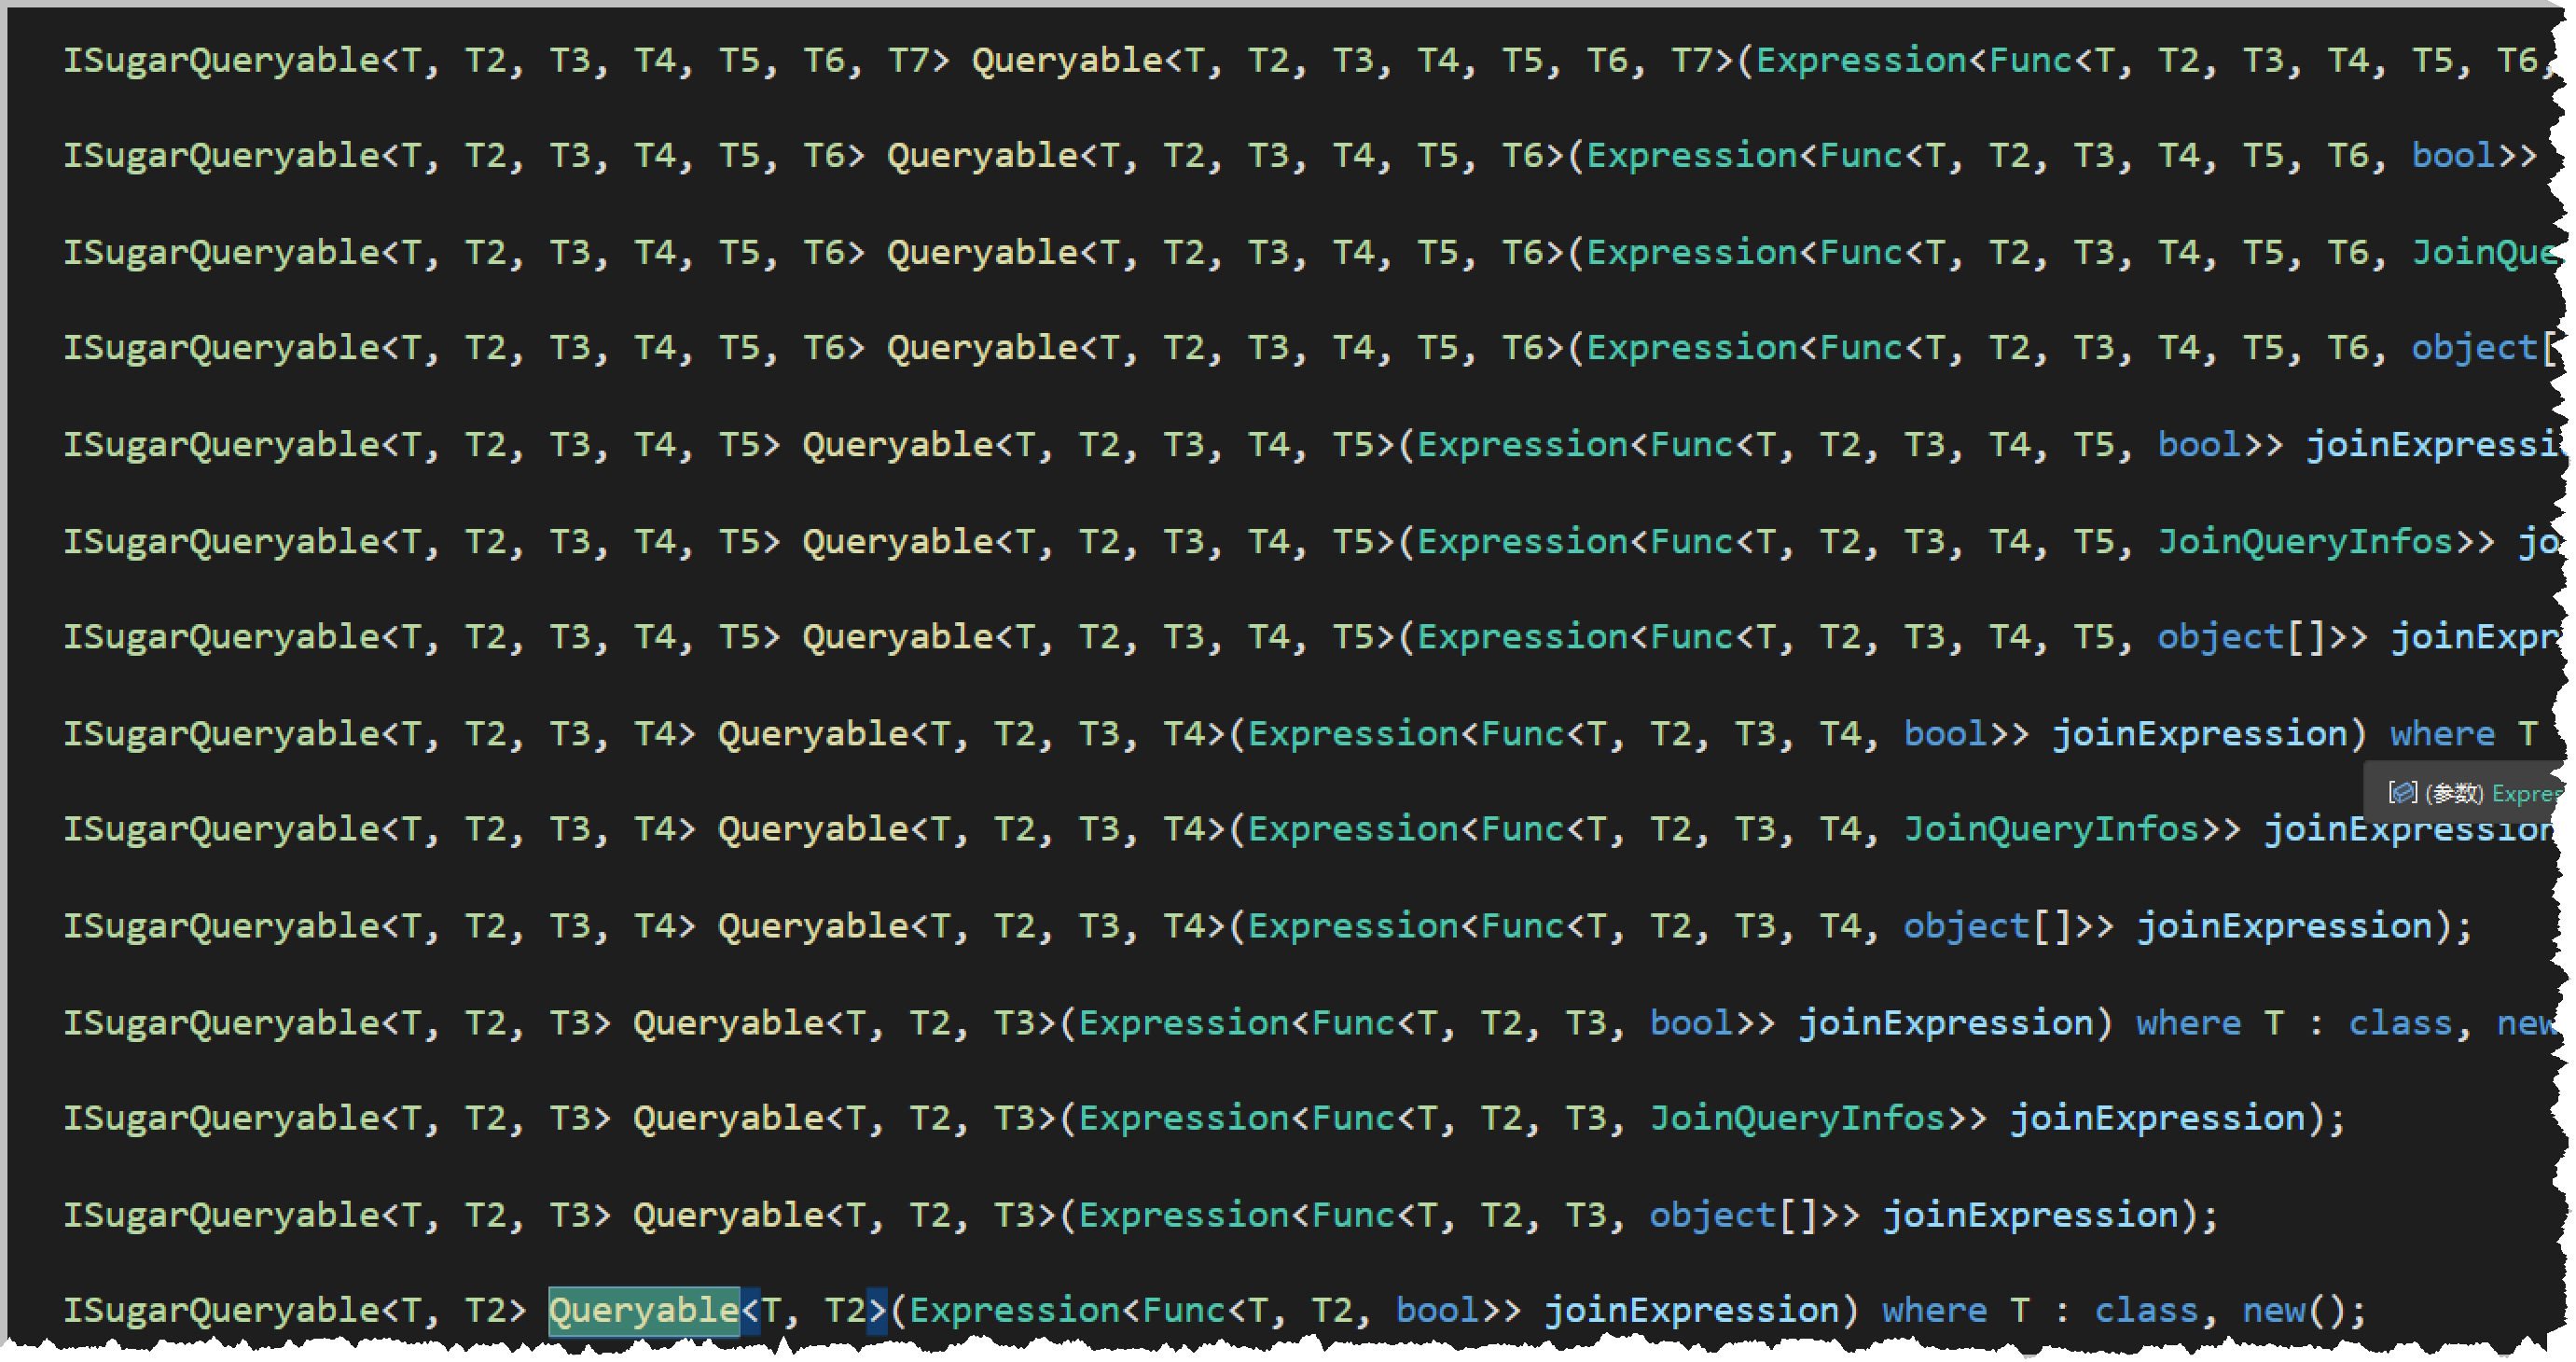Screen dimensions: 2576x1362
Task: Click the bool keyword in the last line
Action: [x=1437, y=1310]
